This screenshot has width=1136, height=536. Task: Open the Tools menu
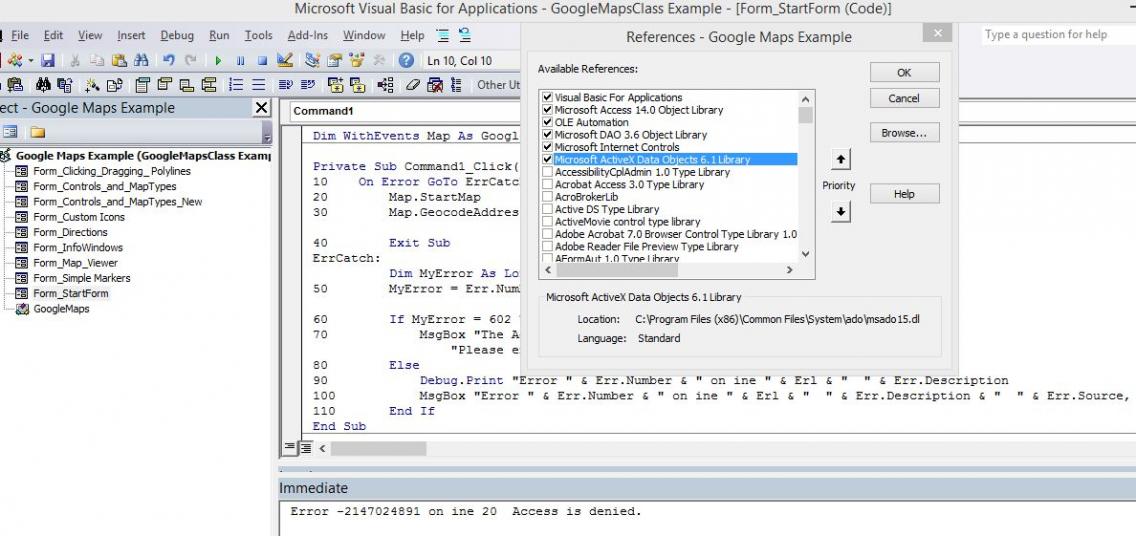click(x=258, y=35)
